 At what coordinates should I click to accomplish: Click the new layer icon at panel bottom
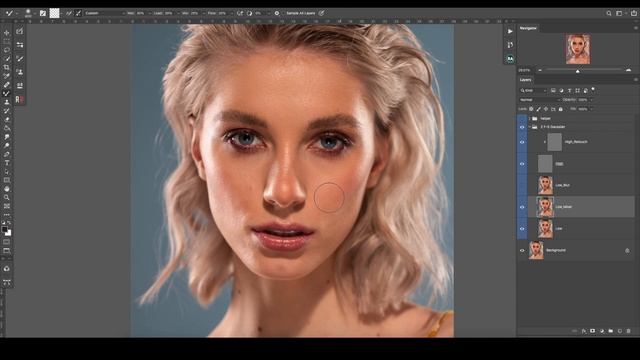coord(620,331)
